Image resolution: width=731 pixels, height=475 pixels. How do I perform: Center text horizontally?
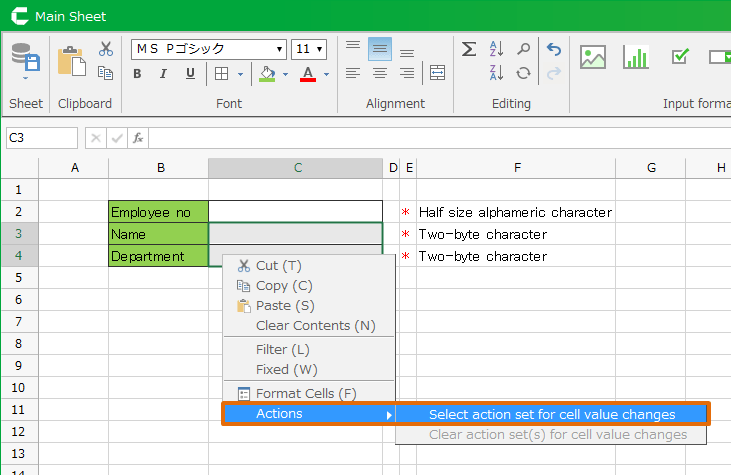[380, 73]
